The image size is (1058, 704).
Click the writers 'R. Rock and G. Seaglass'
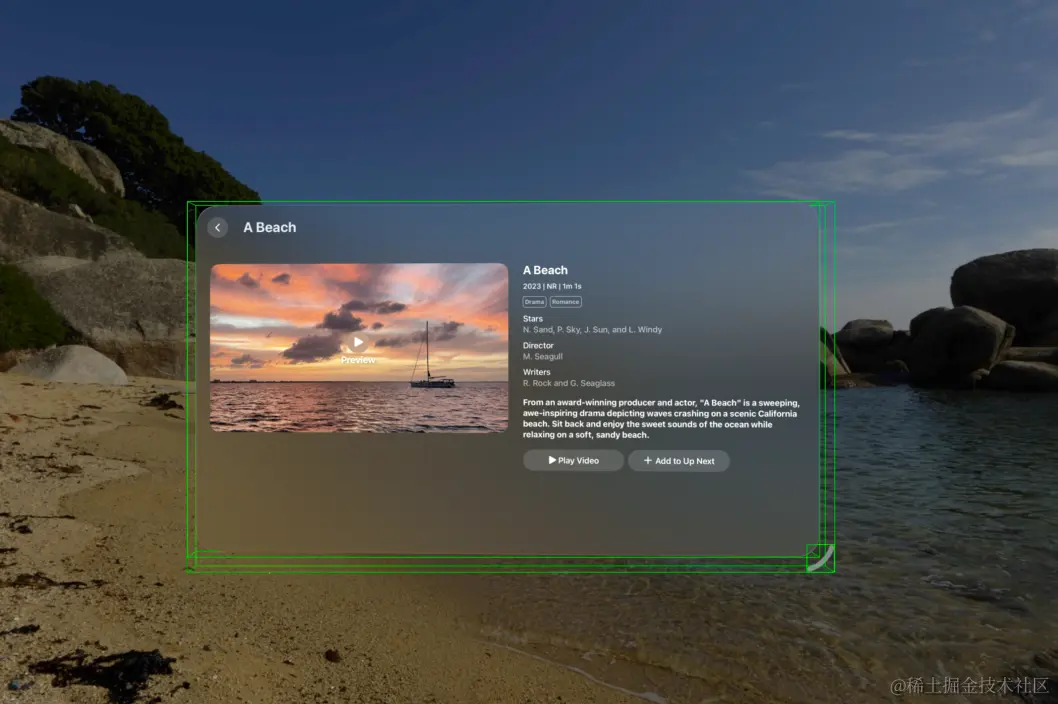coord(569,383)
